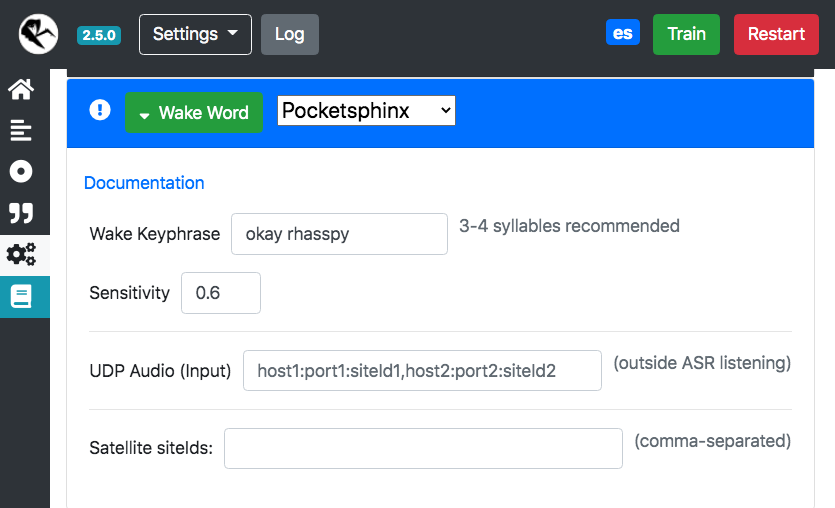The image size is (835, 508).
Task: Click the exclamation warning icon
Action: coord(100,110)
